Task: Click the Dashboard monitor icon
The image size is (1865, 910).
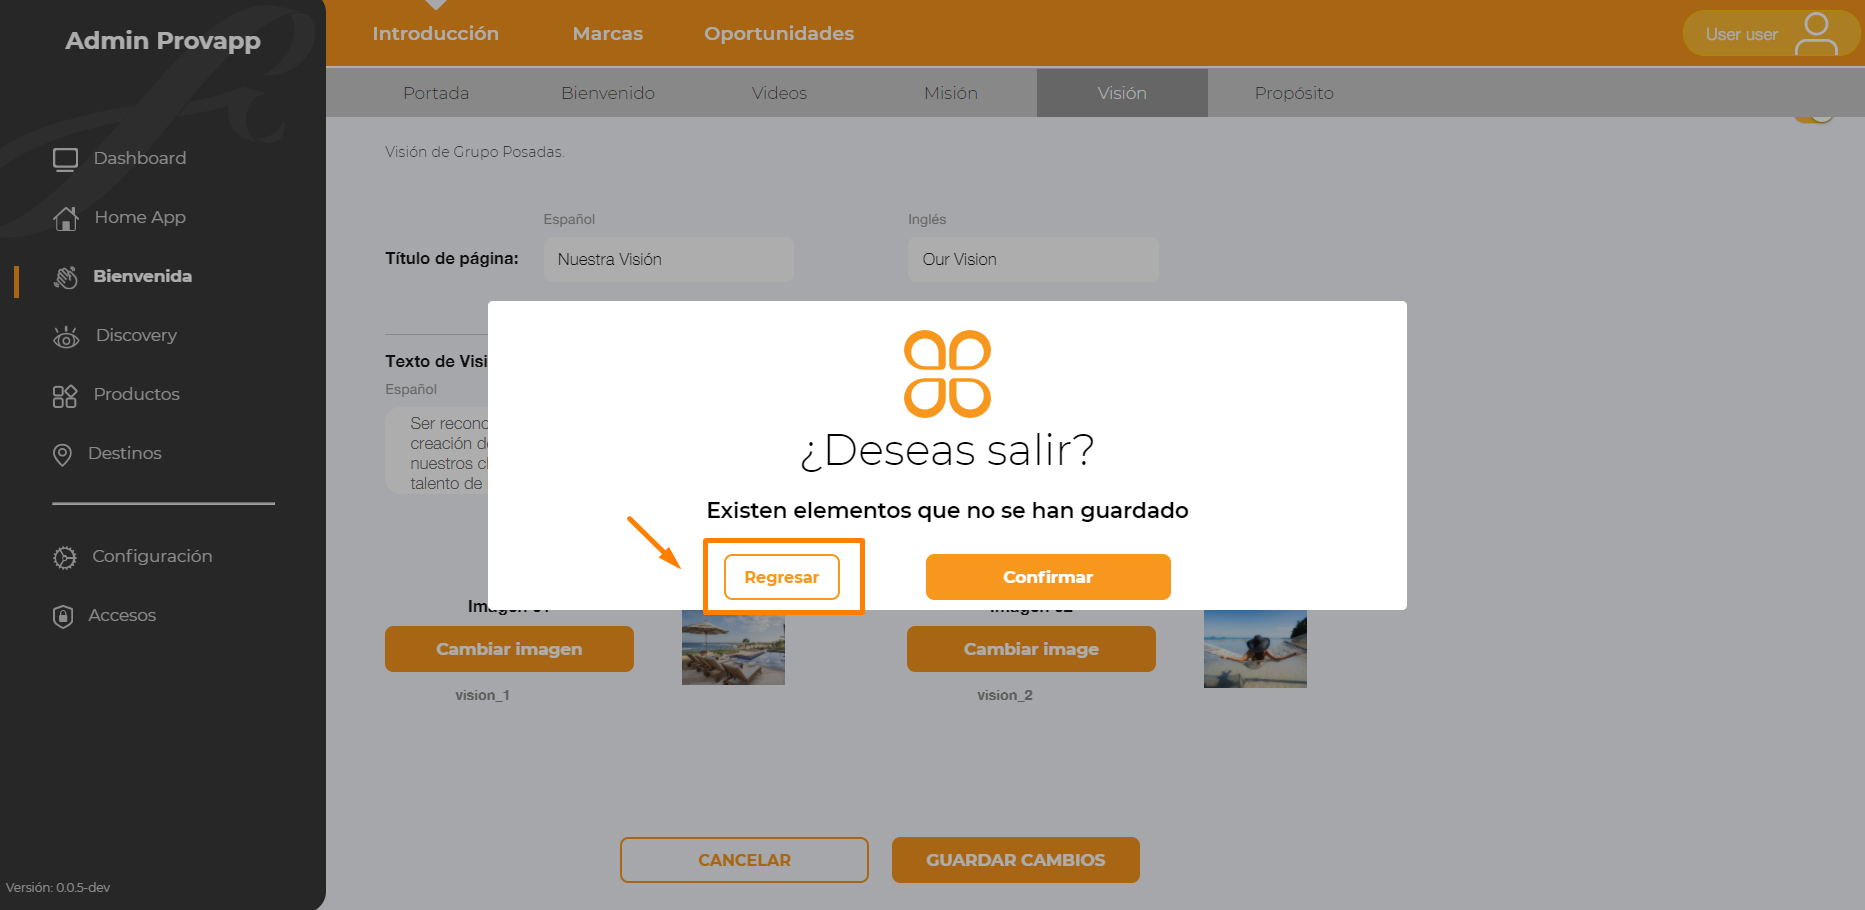Action: 65,159
